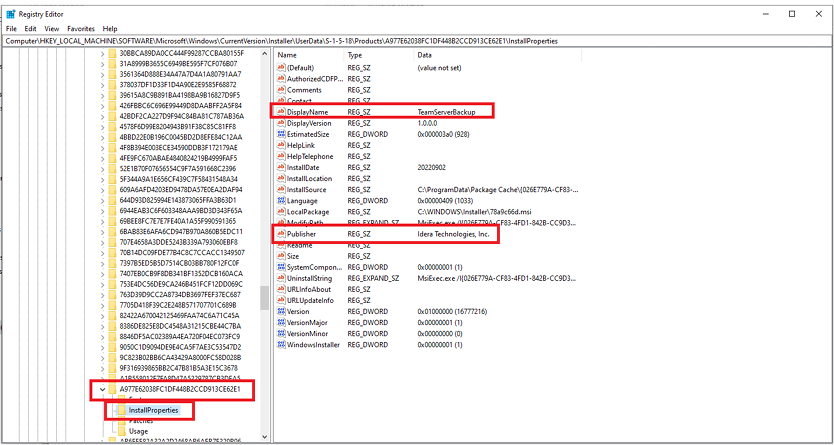
Task: Select key 9050C1D9094DE9E4CA5F7AE3C53547D2
Action: coord(180,347)
